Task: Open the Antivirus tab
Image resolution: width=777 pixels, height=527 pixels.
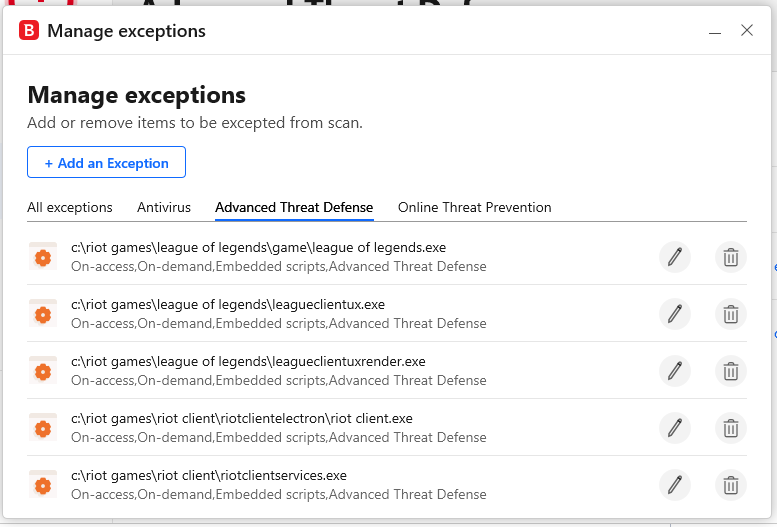Action: [x=164, y=207]
